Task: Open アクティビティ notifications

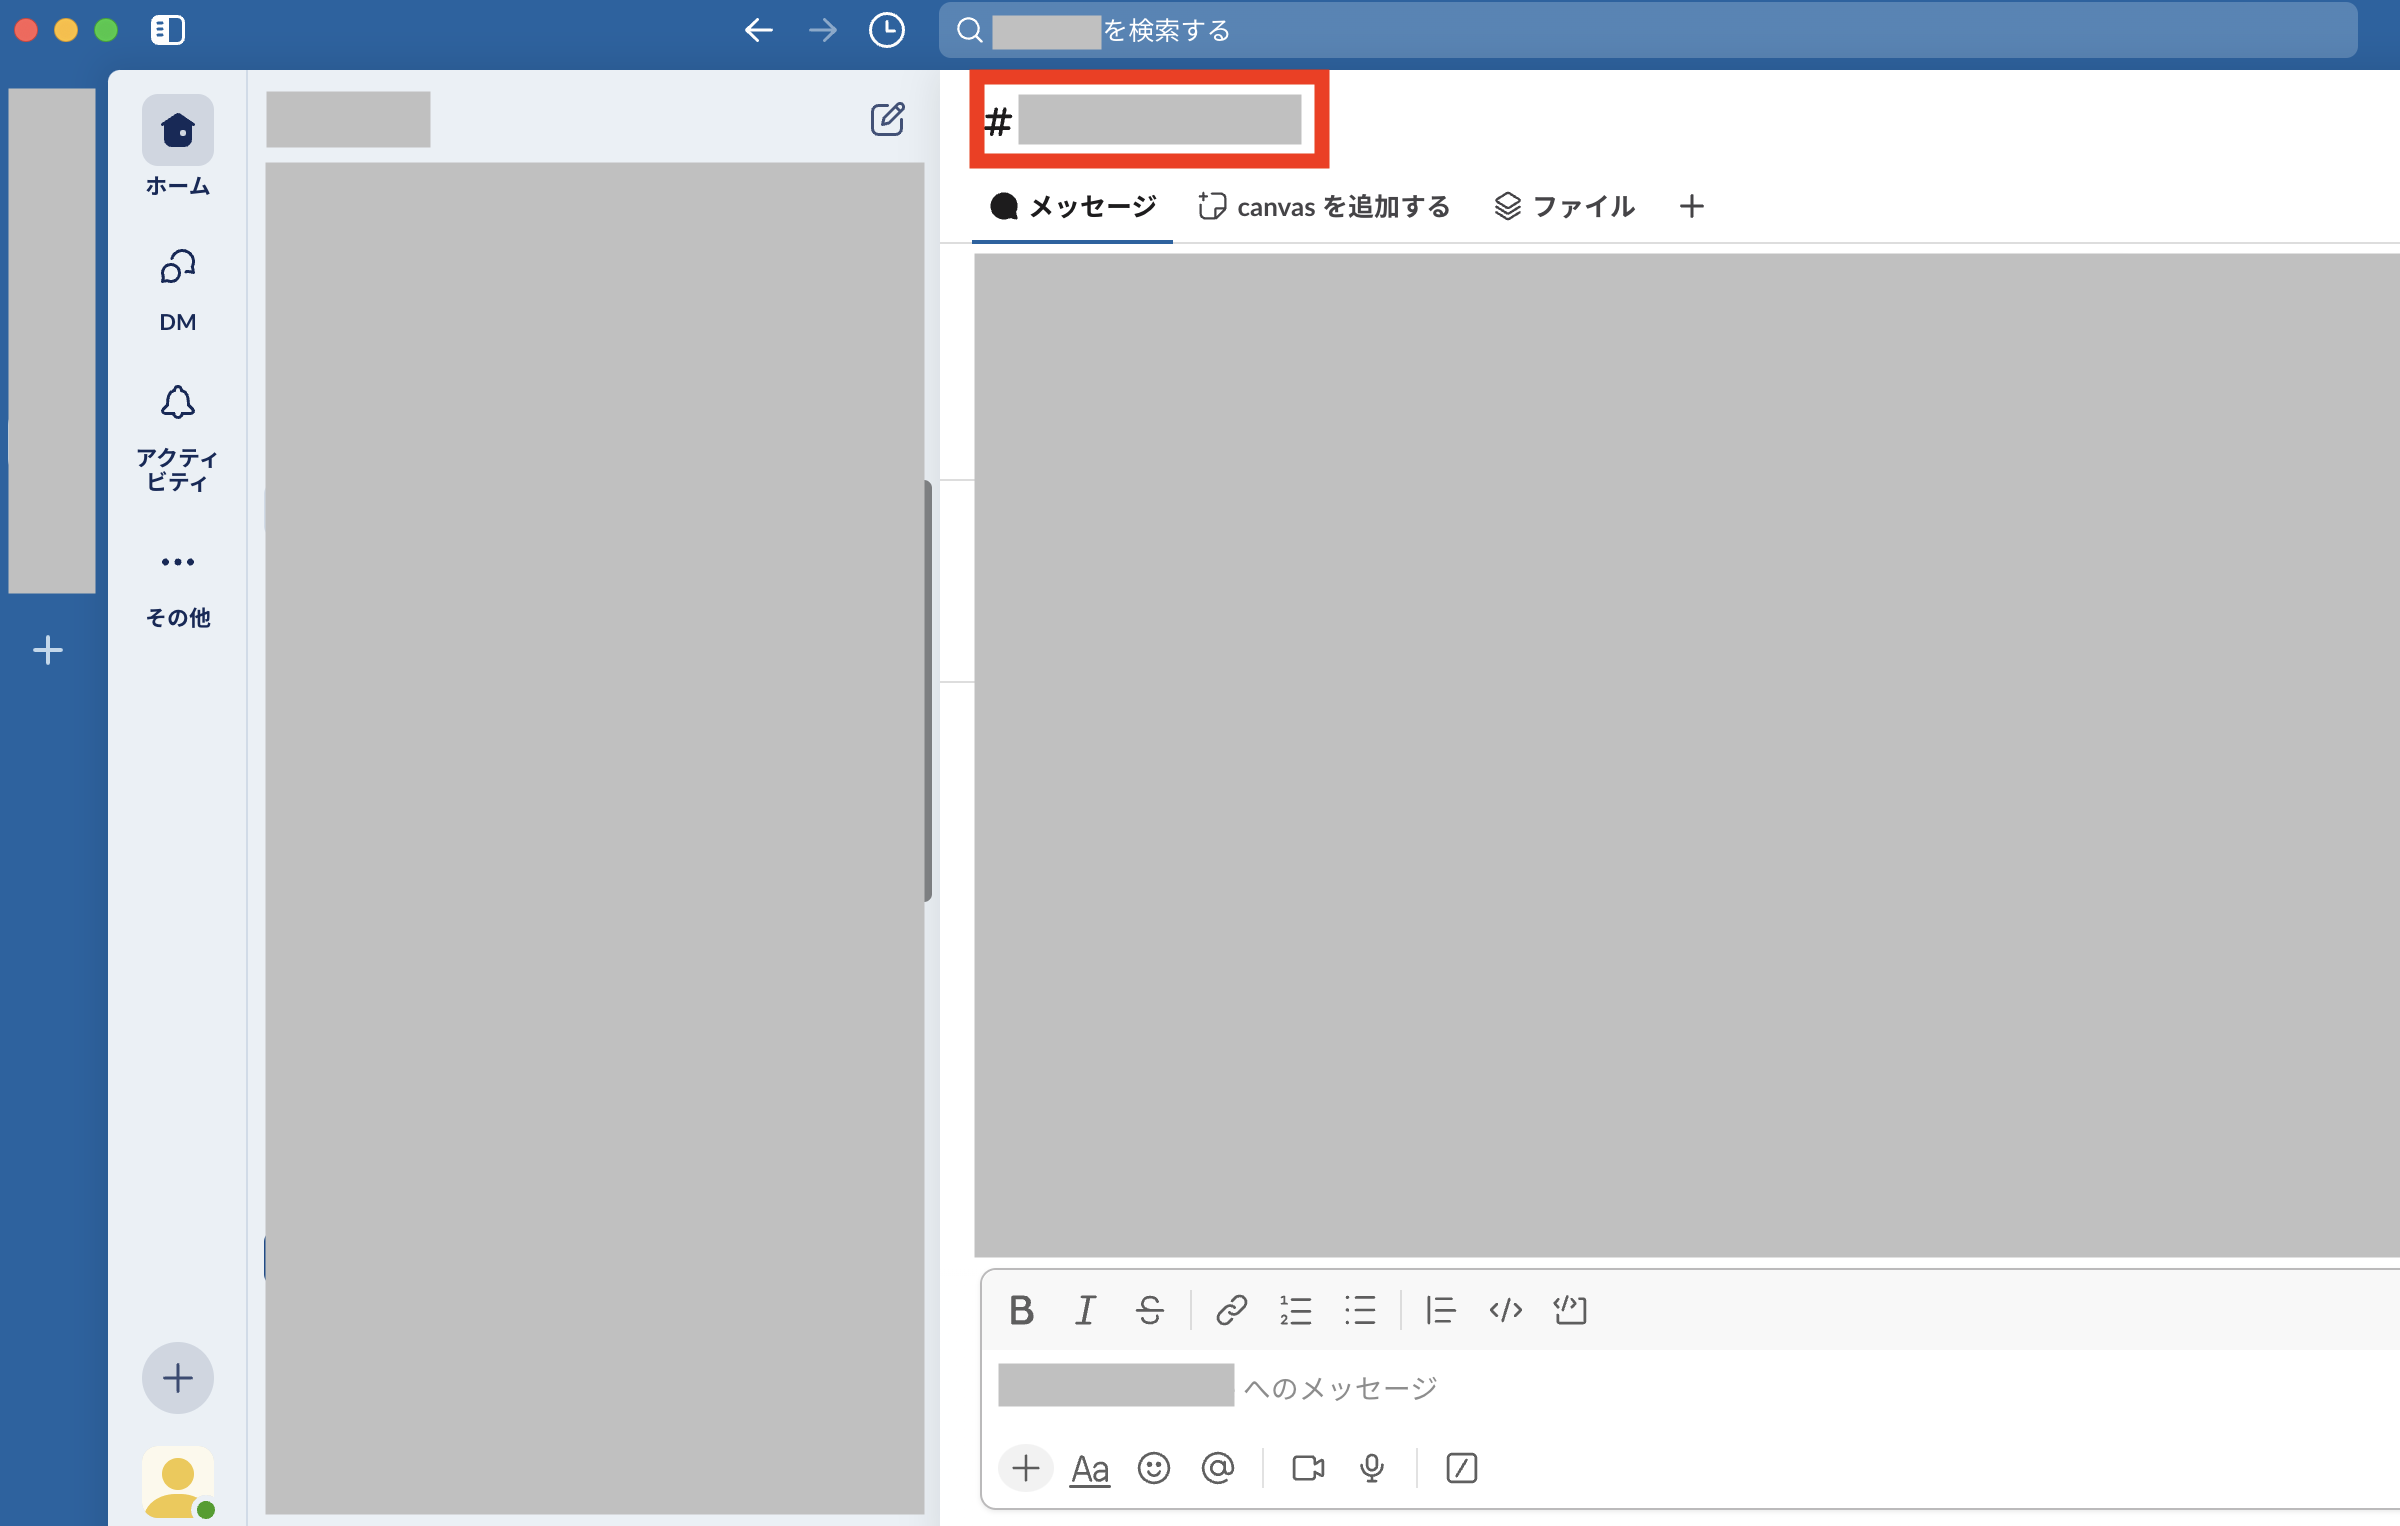Action: (x=178, y=438)
